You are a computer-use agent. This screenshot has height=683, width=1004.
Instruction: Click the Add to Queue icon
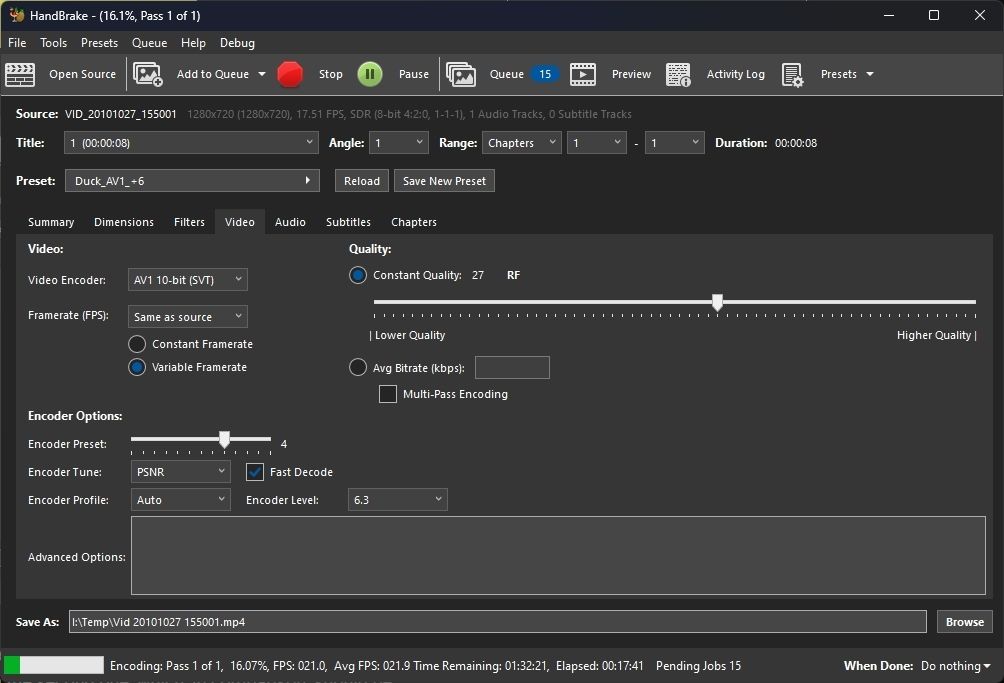point(148,74)
